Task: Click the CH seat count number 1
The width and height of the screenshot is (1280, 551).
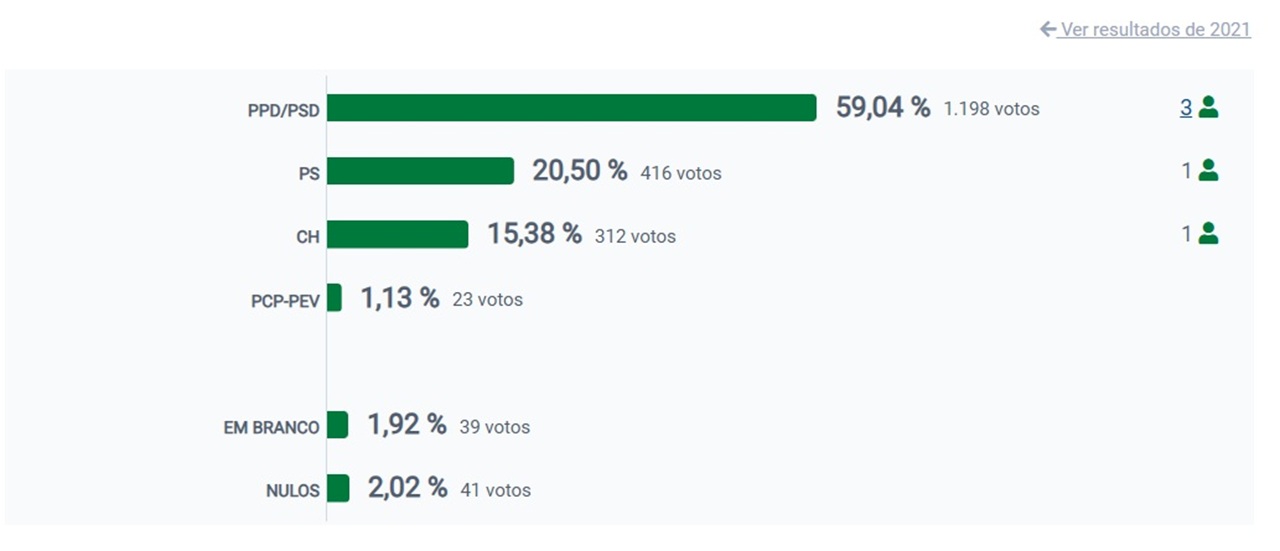Action: [x=1186, y=234]
